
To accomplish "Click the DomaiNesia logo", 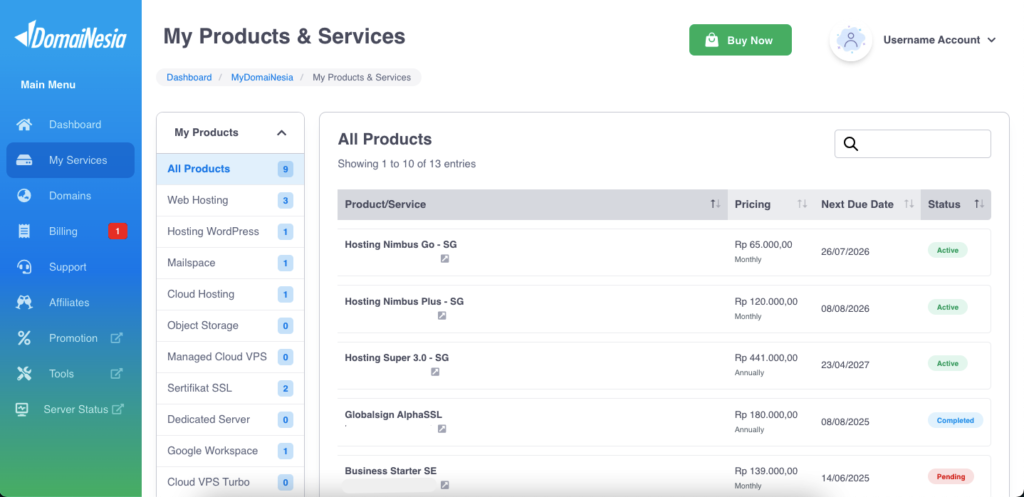I will pos(71,34).
